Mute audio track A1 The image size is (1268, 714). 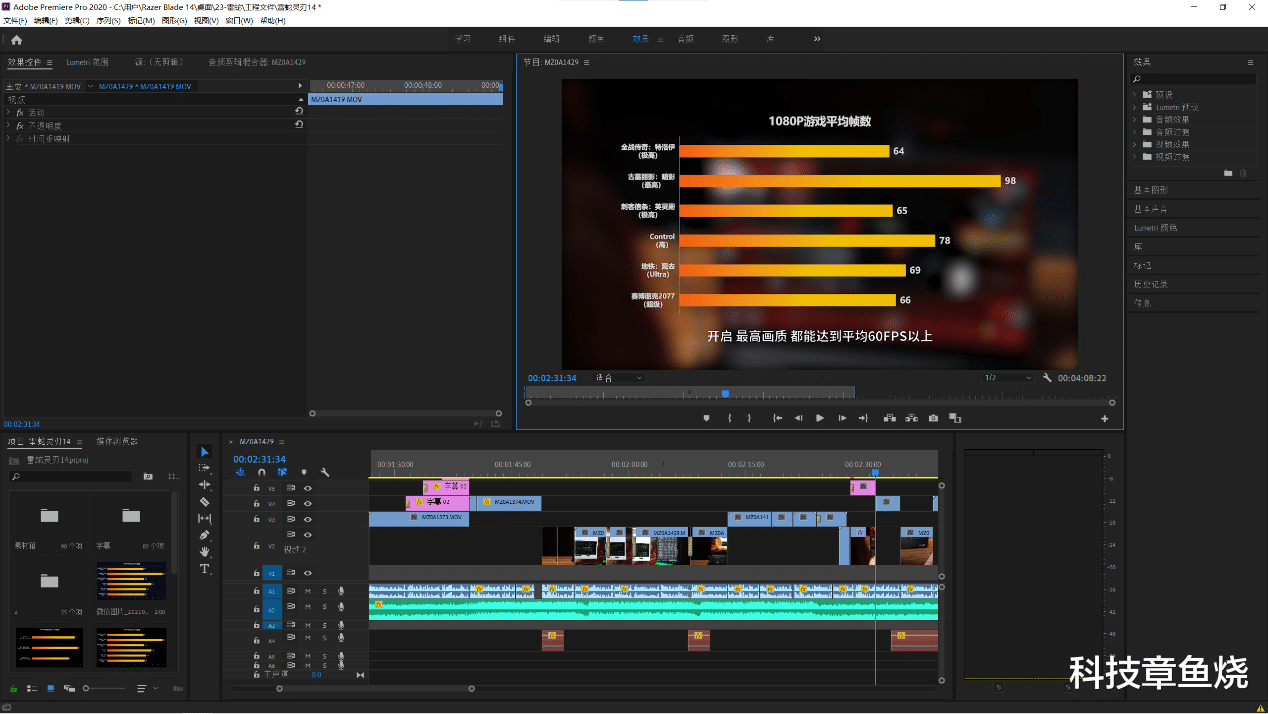[307, 592]
